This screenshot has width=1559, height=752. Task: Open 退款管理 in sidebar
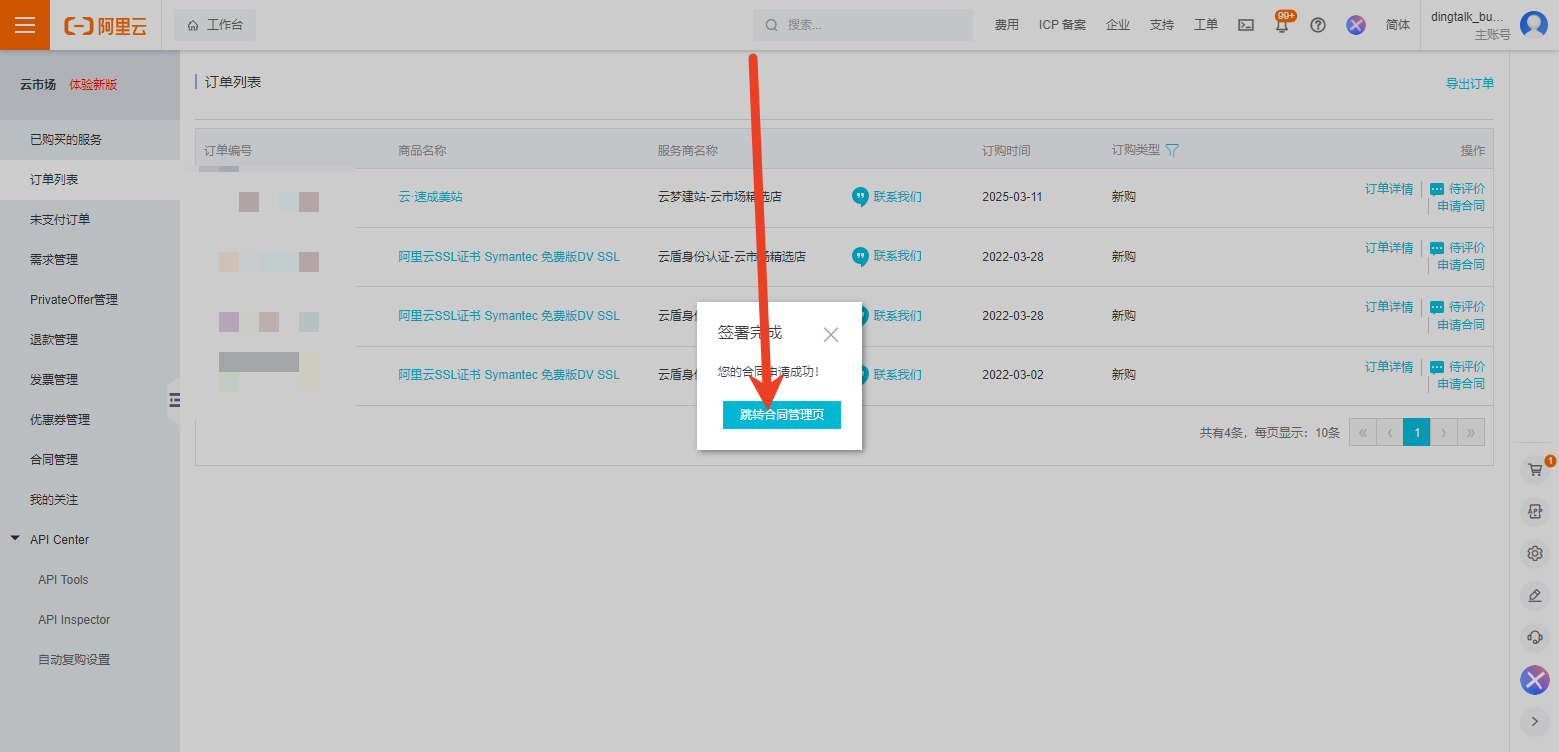pyautogui.click(x=90, y=340)
